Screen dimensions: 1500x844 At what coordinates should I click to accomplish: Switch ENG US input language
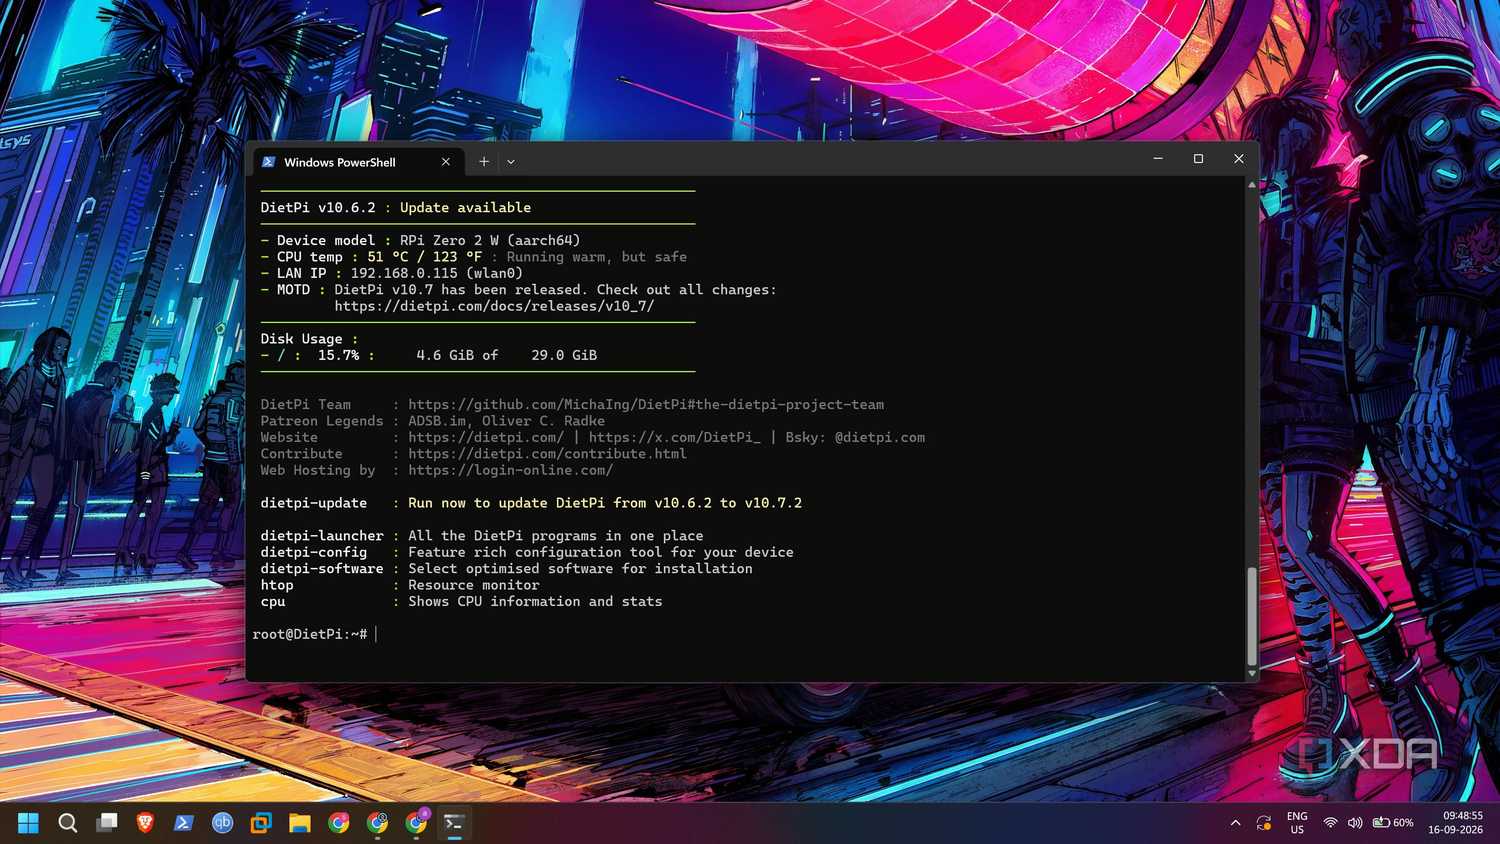pyautogui.click(x=1297, y=823)
